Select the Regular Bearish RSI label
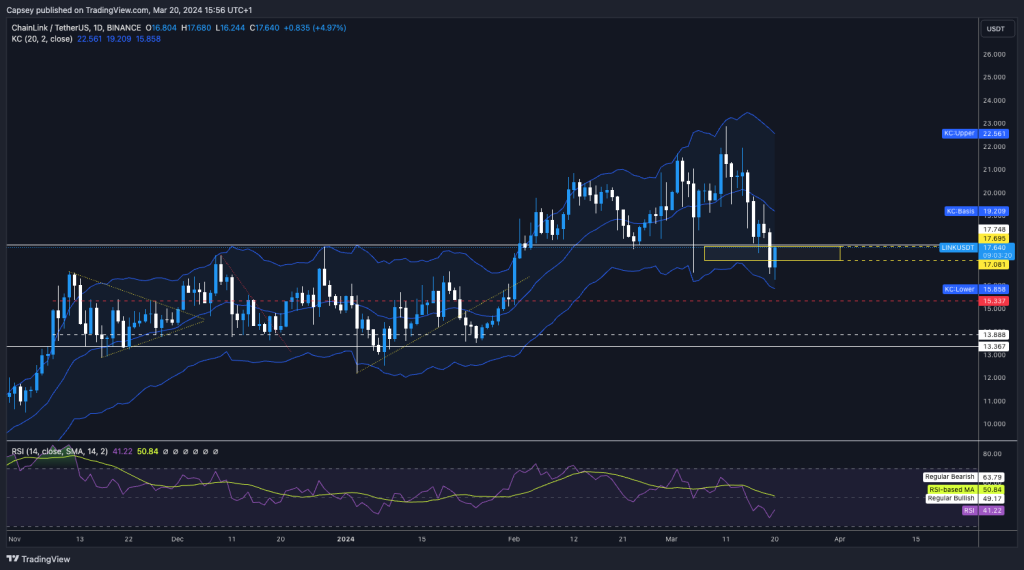The width and height of the screenshot is (1024, 570). [x=950, y=477]
